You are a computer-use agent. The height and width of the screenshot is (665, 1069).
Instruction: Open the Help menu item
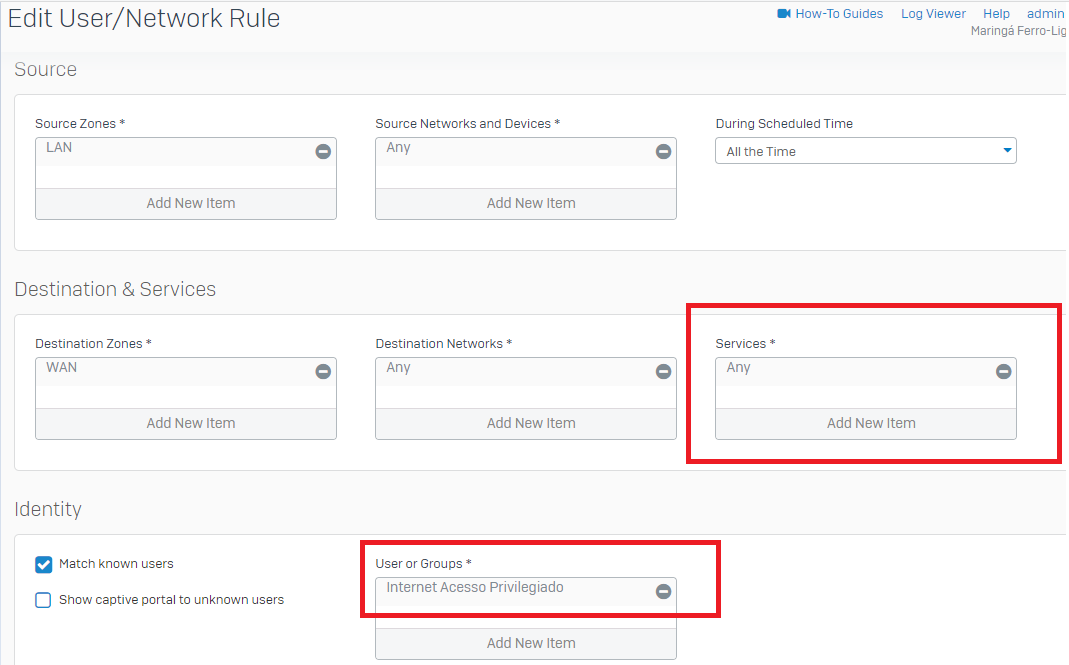(x=996, y=14)
